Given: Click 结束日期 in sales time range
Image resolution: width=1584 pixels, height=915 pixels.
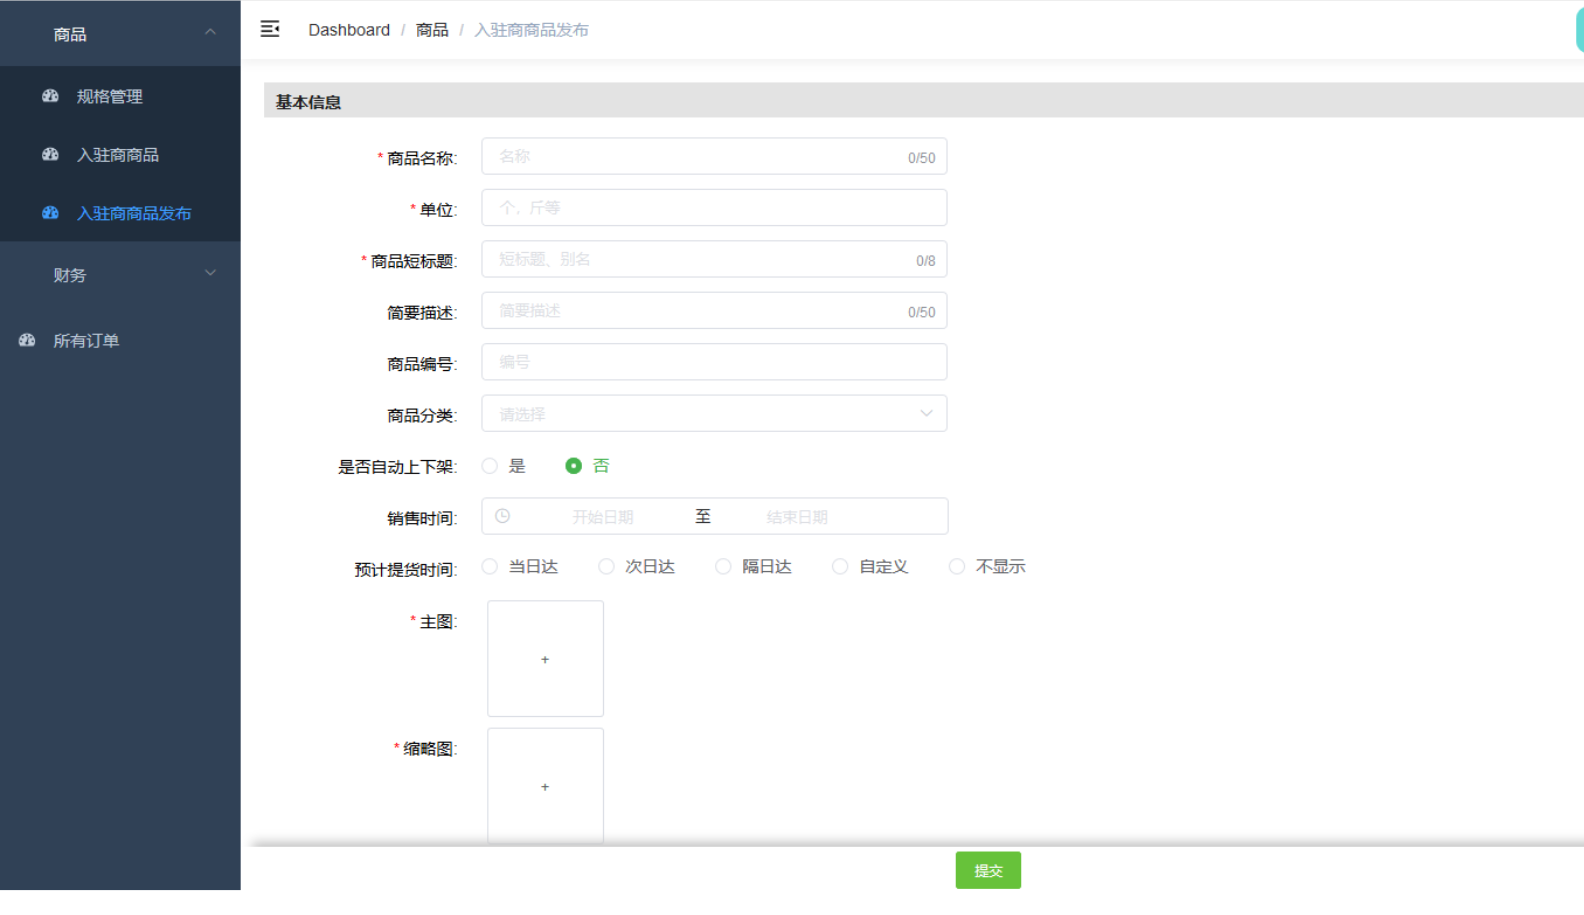Looking at the screenshot, I should tap(797, 517).
